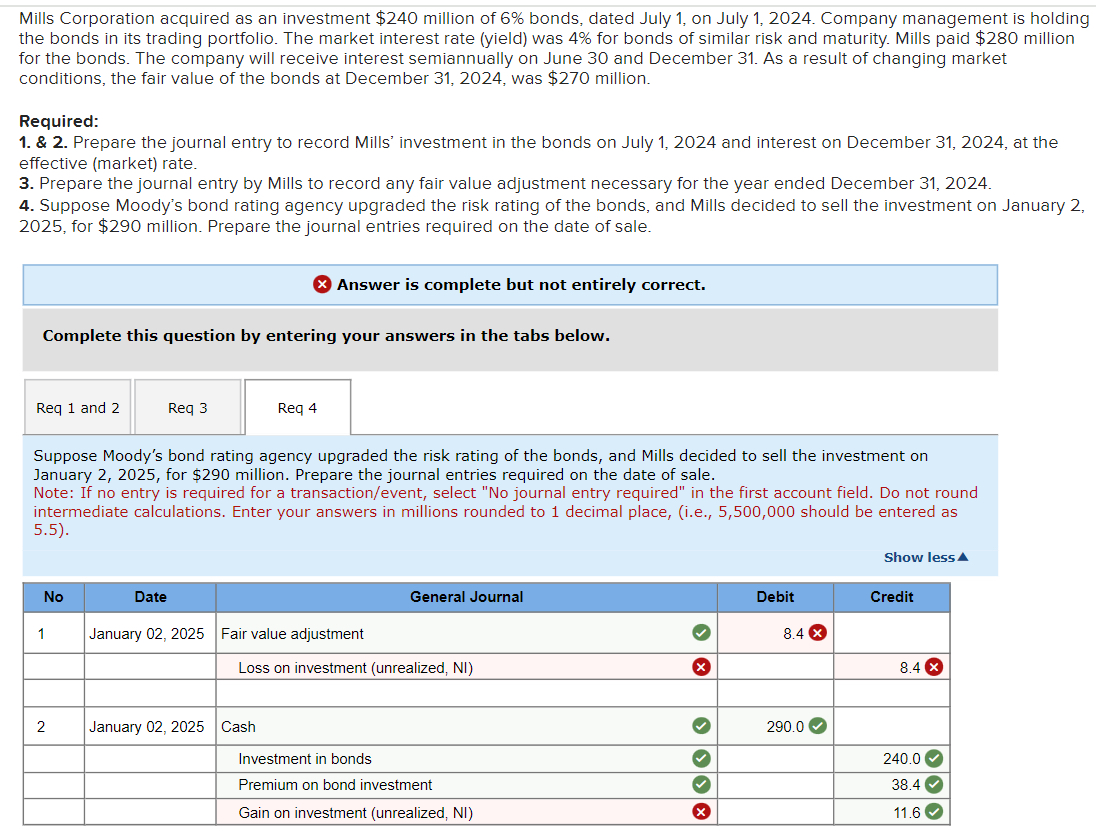The width and height of the screenshot is (1096, 831).
Task: Click the red X beside Gain on investment (unrealized, NI)
Action: [x=700, y=812]
